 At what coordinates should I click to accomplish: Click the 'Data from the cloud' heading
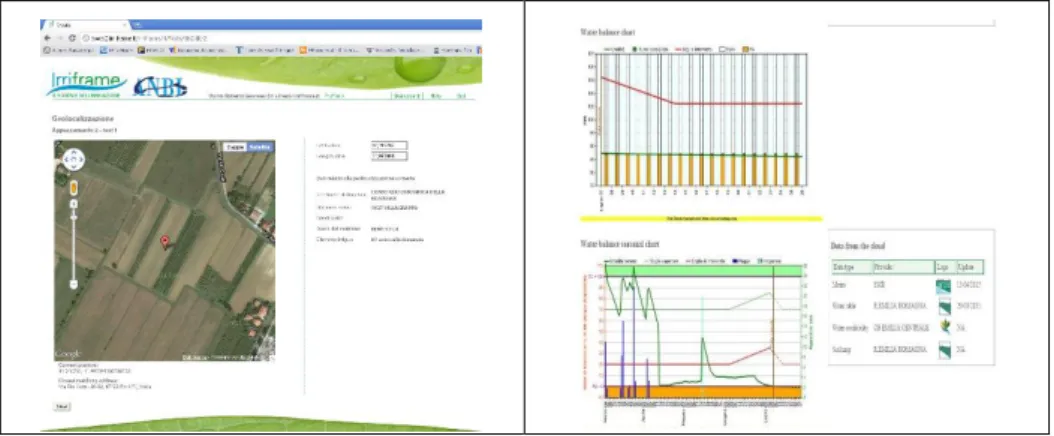coord(858,247)
